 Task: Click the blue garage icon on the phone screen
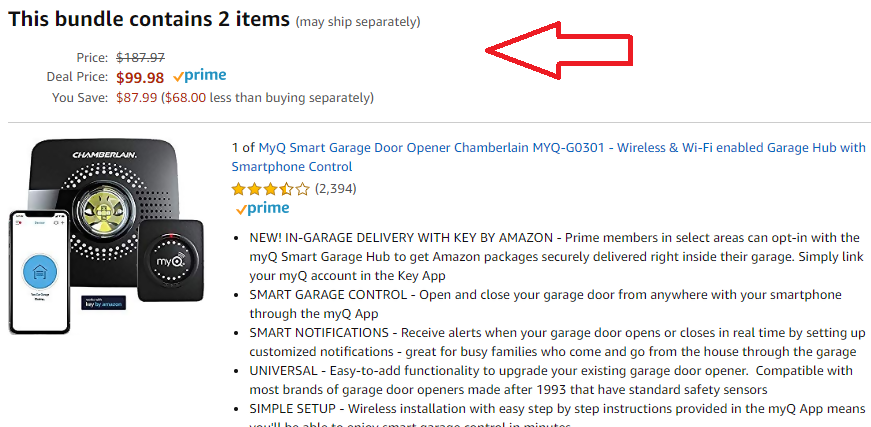pos(40,272)
